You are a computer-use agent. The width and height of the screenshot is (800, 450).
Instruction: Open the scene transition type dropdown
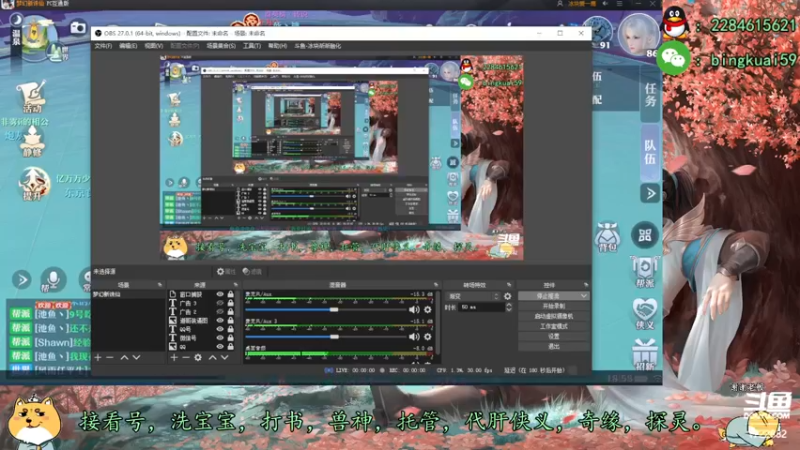472,296
